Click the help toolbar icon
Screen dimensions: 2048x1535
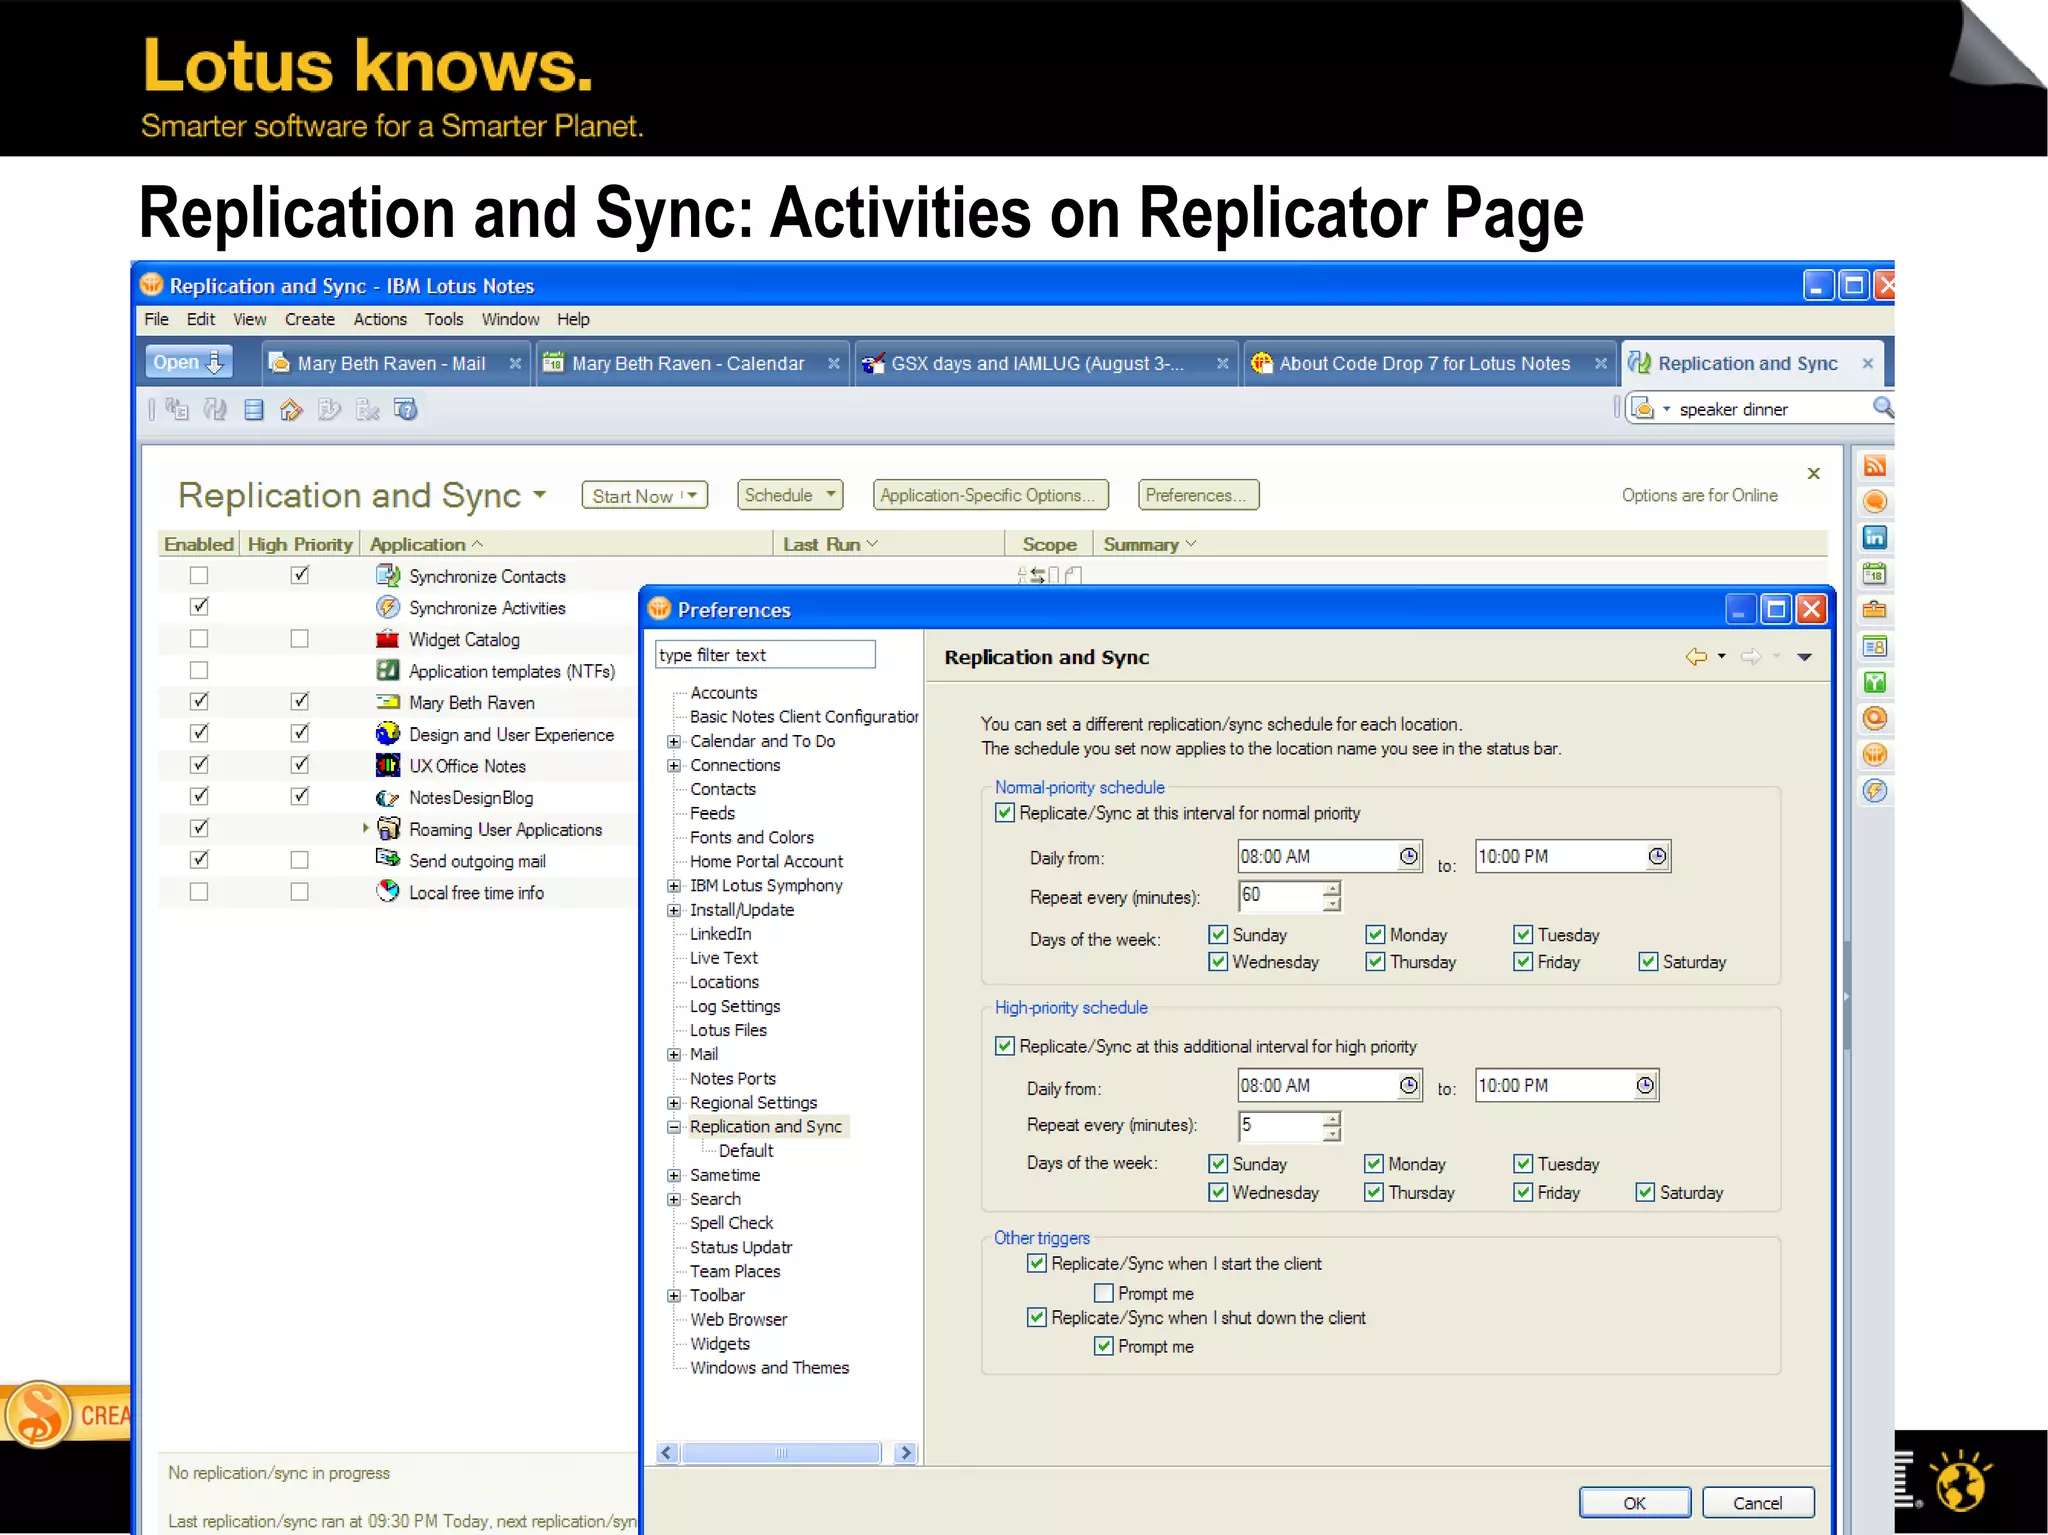point(406,409)
